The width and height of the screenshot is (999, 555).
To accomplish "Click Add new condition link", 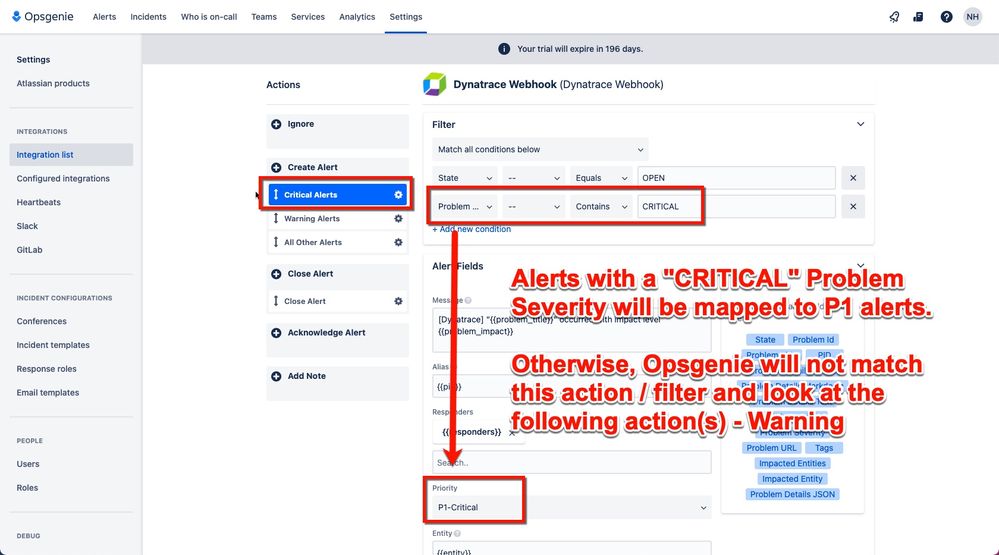I will point(471,229).
